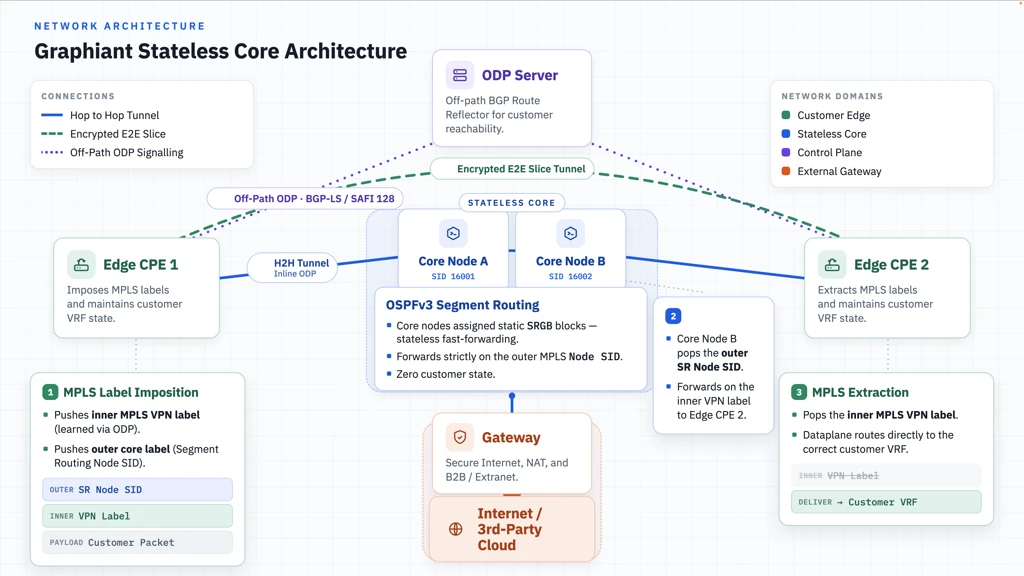This screenshot has height=576, width=1024.
Task: Click the Core Node A name
Action: click(x=453, y=261)
